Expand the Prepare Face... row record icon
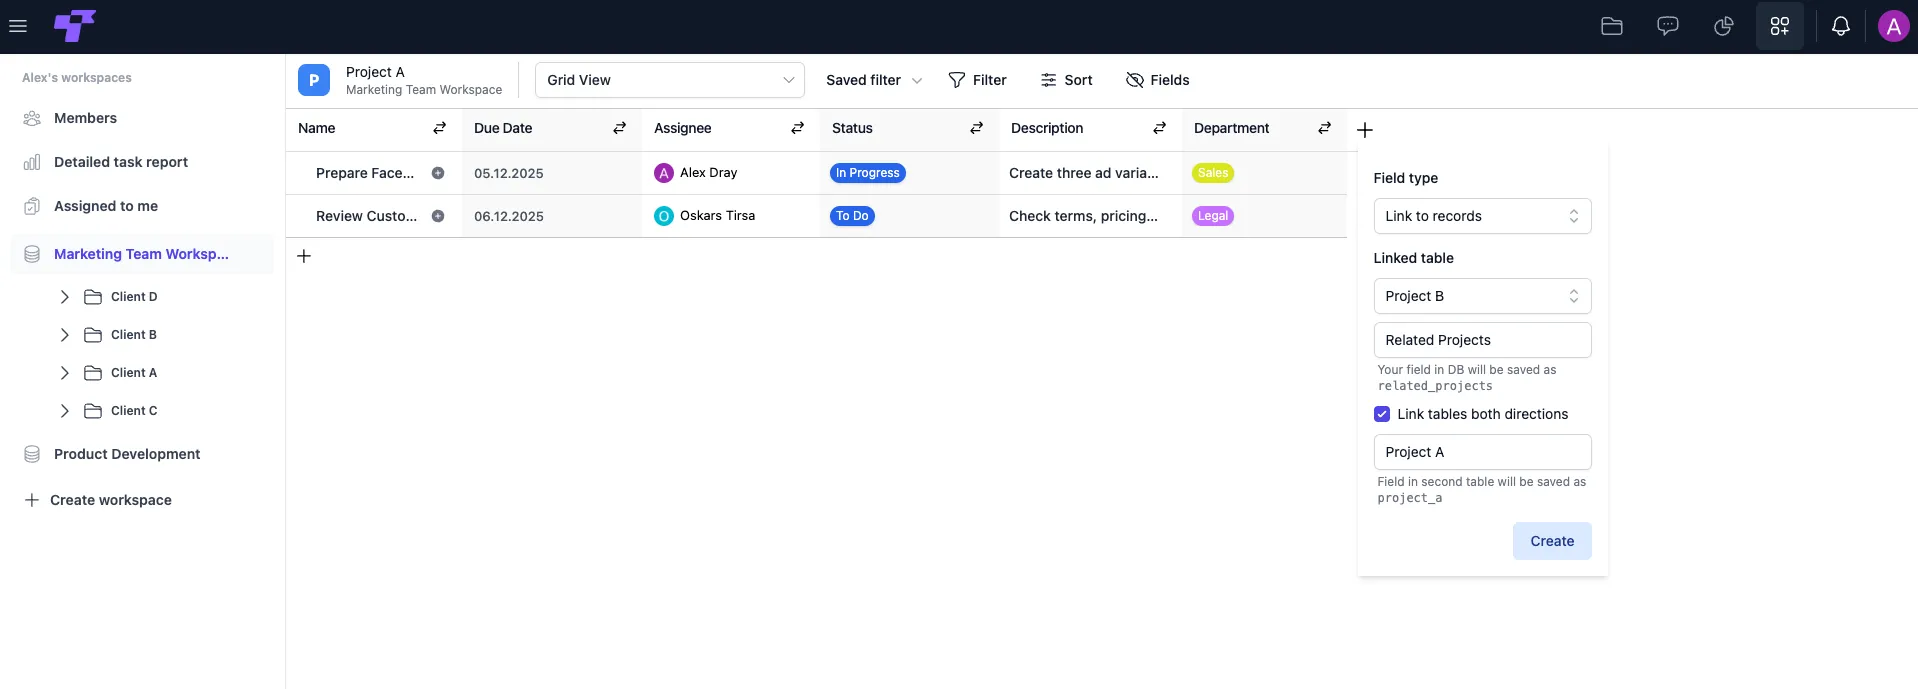 click(x=438, y=173)
